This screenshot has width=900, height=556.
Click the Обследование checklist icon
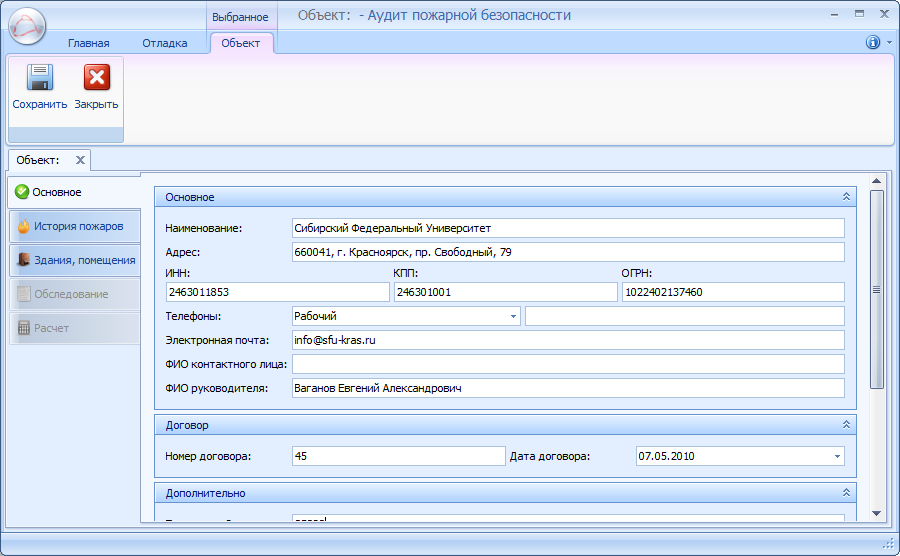24,294
